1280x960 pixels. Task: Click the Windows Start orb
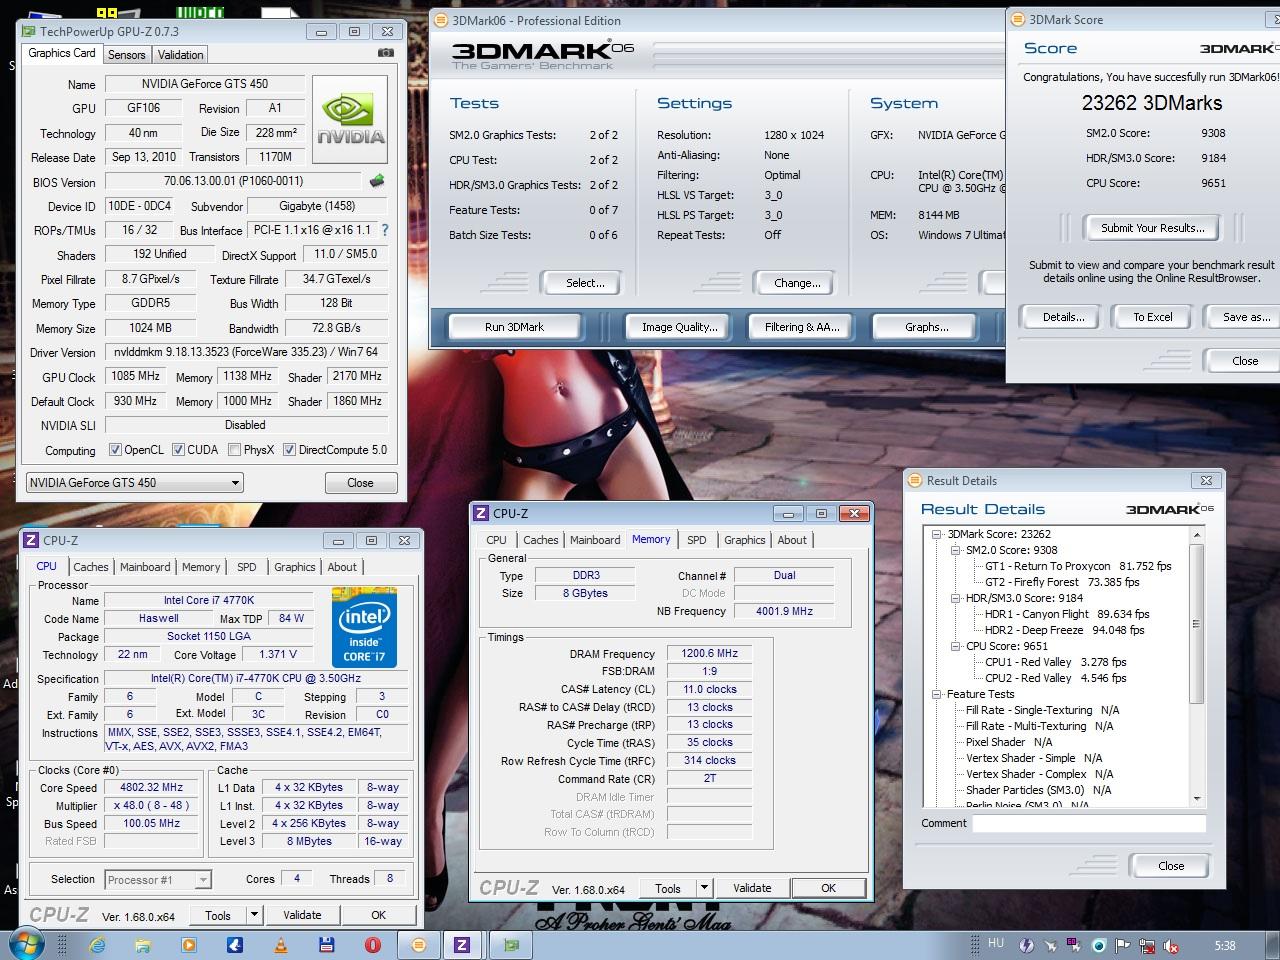(x=25, y=943)
